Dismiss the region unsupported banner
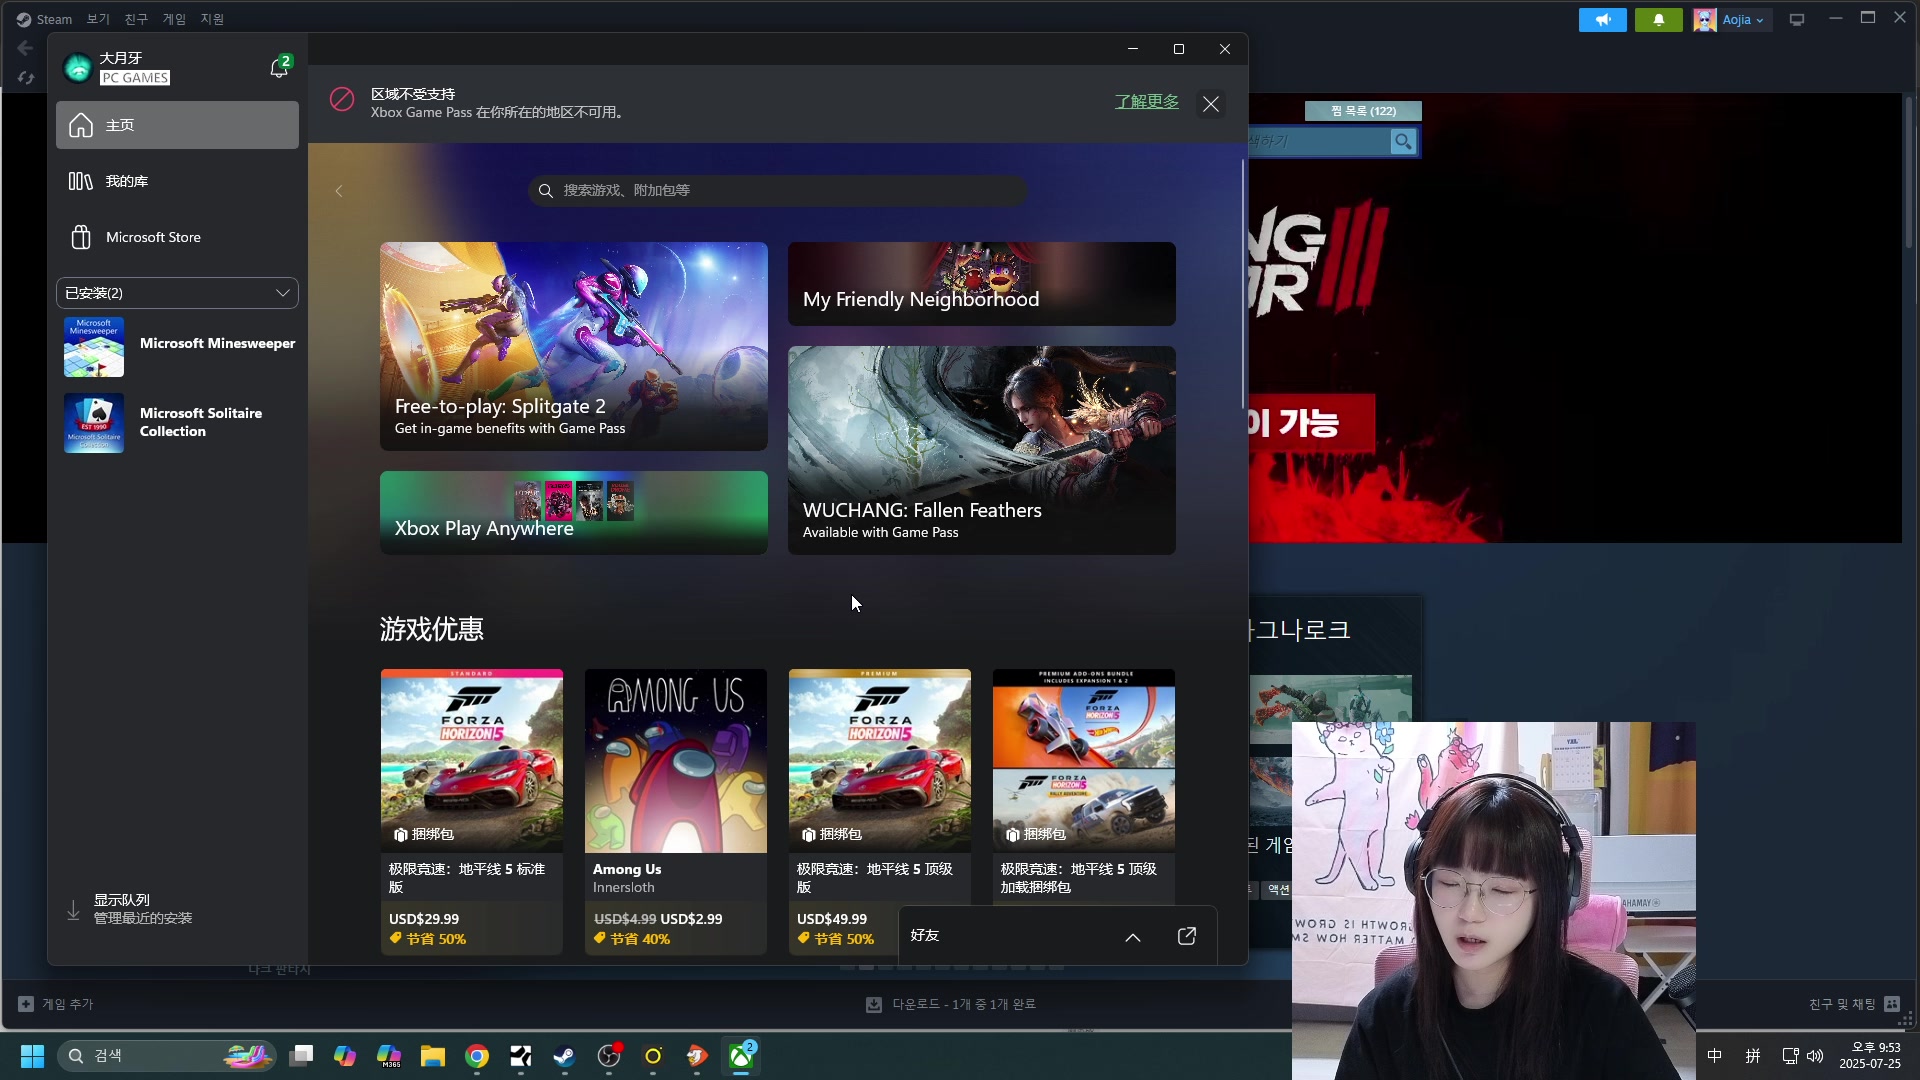The width and height of the screenshot is (1920, 1080). 1211,104
